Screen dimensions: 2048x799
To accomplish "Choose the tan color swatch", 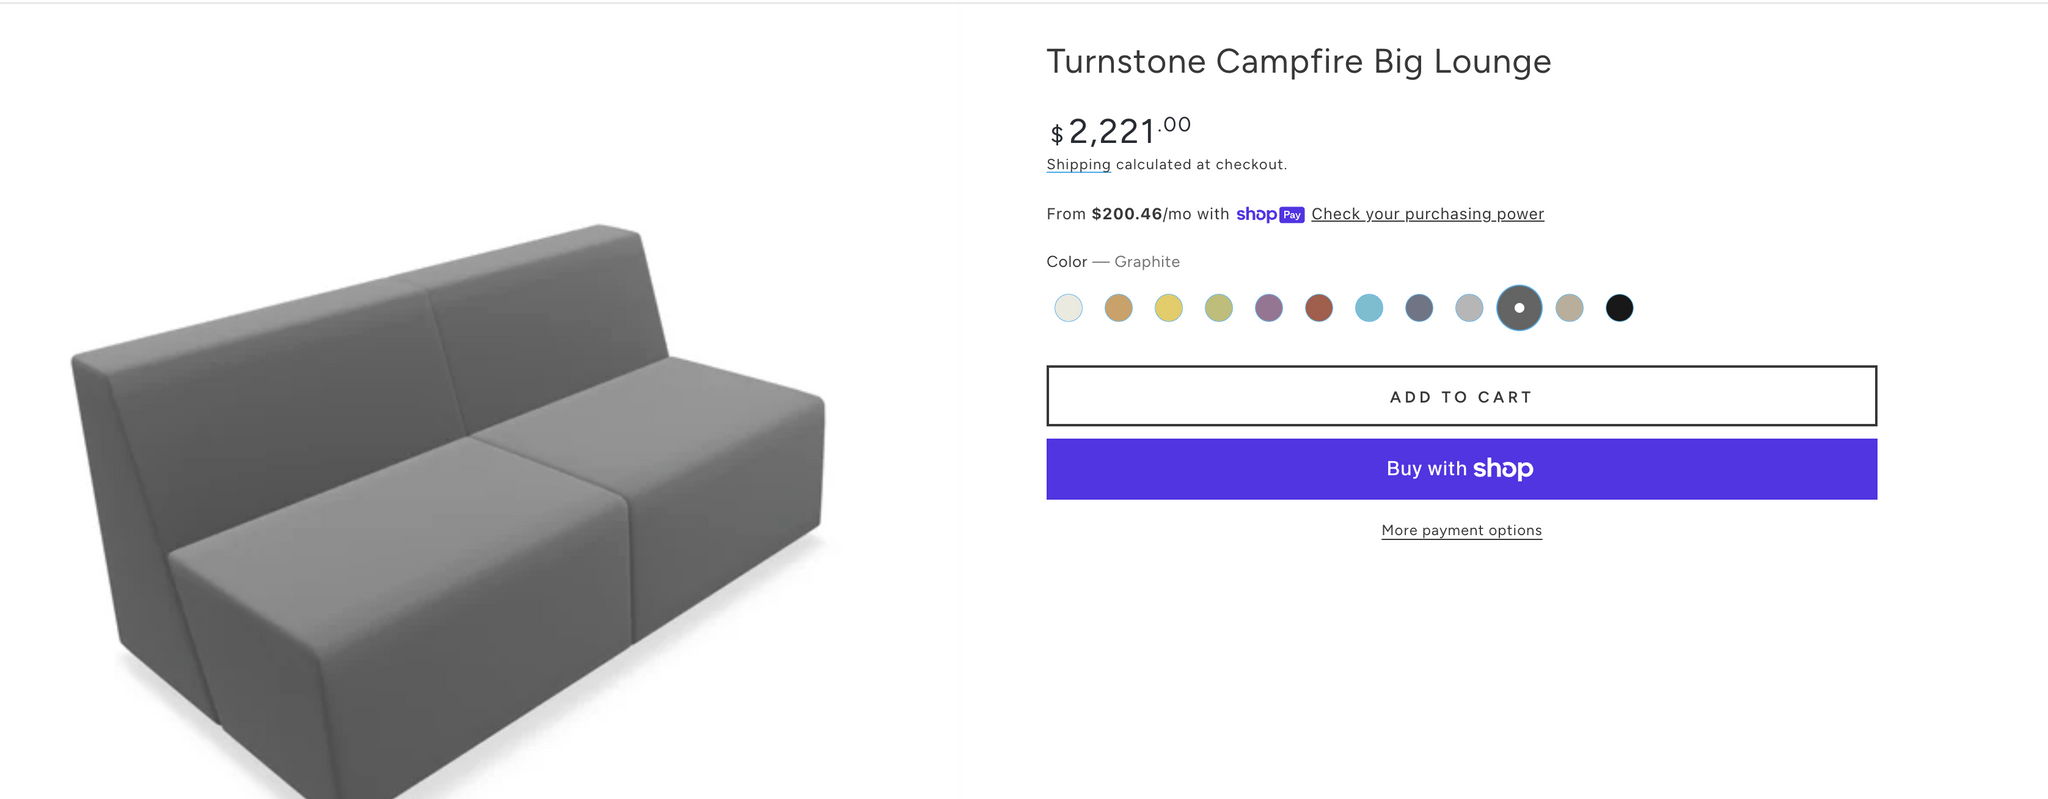I will pos(1118,308).
